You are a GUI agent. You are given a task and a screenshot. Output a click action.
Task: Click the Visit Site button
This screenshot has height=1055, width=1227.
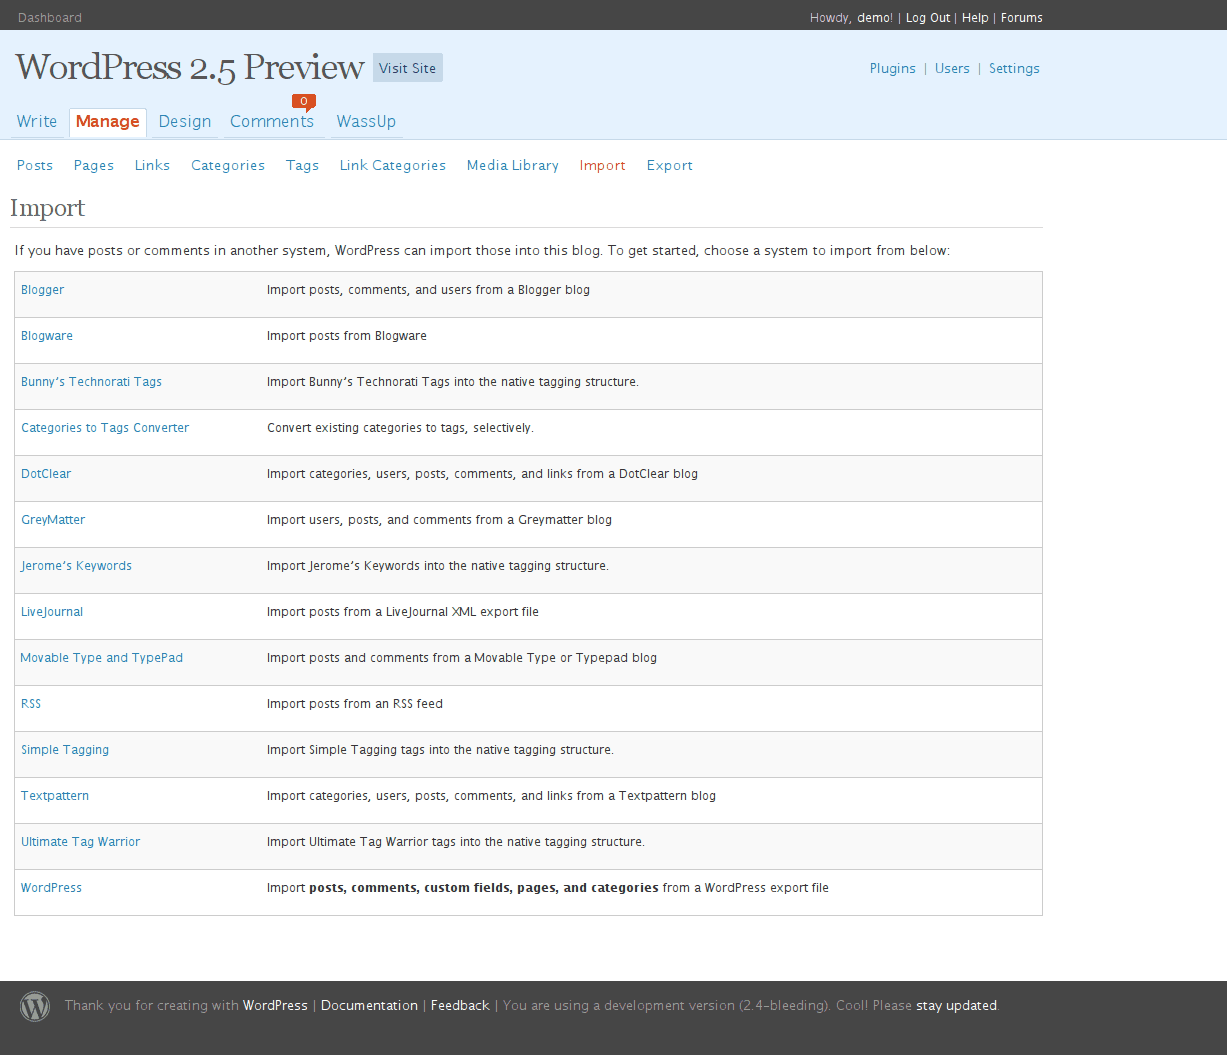coord(408,68)
